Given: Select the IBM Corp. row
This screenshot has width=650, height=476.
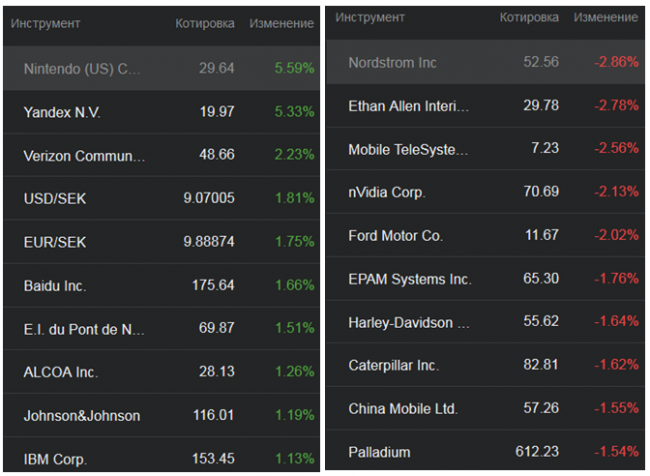Looking at the screenshot, I should [x=55, y=459].
